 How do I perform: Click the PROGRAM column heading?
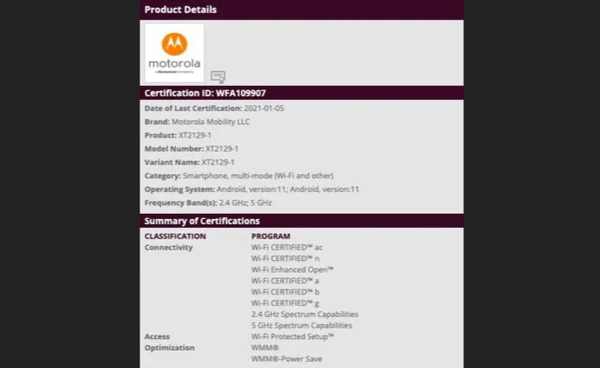pyautogui.click(x=271, y=236)
